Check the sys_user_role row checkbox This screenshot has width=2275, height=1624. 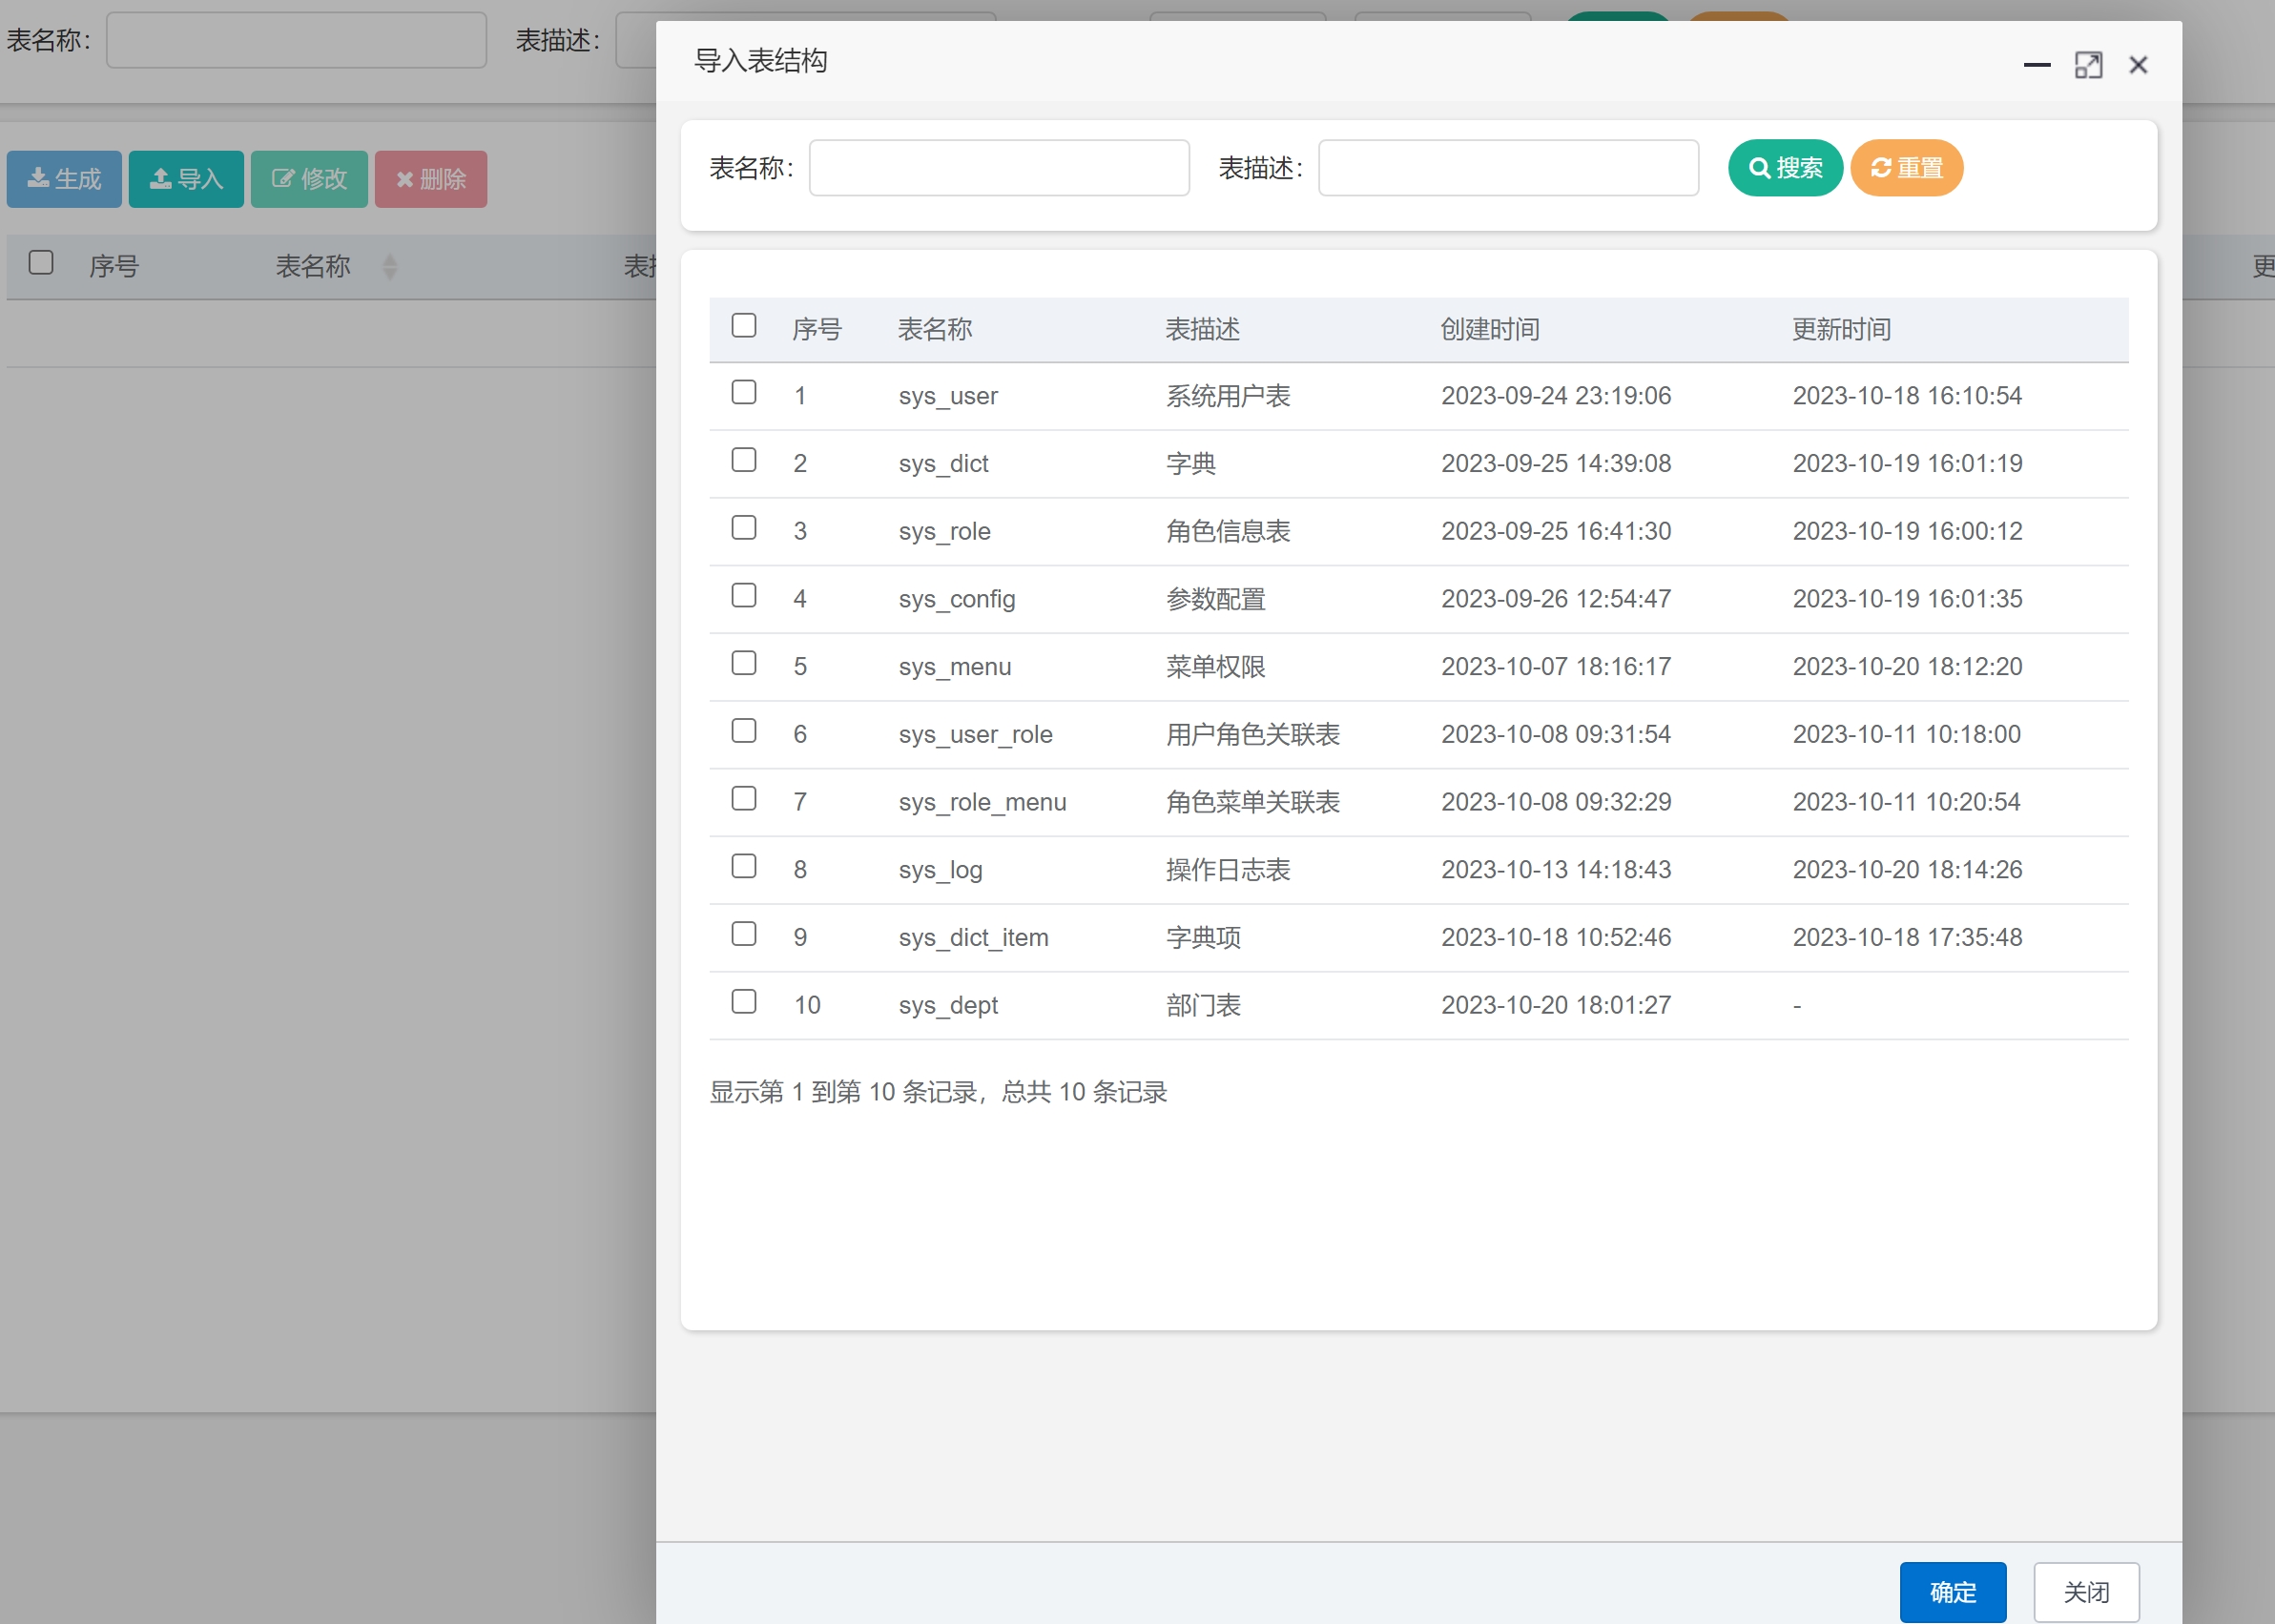coord(743,731)
